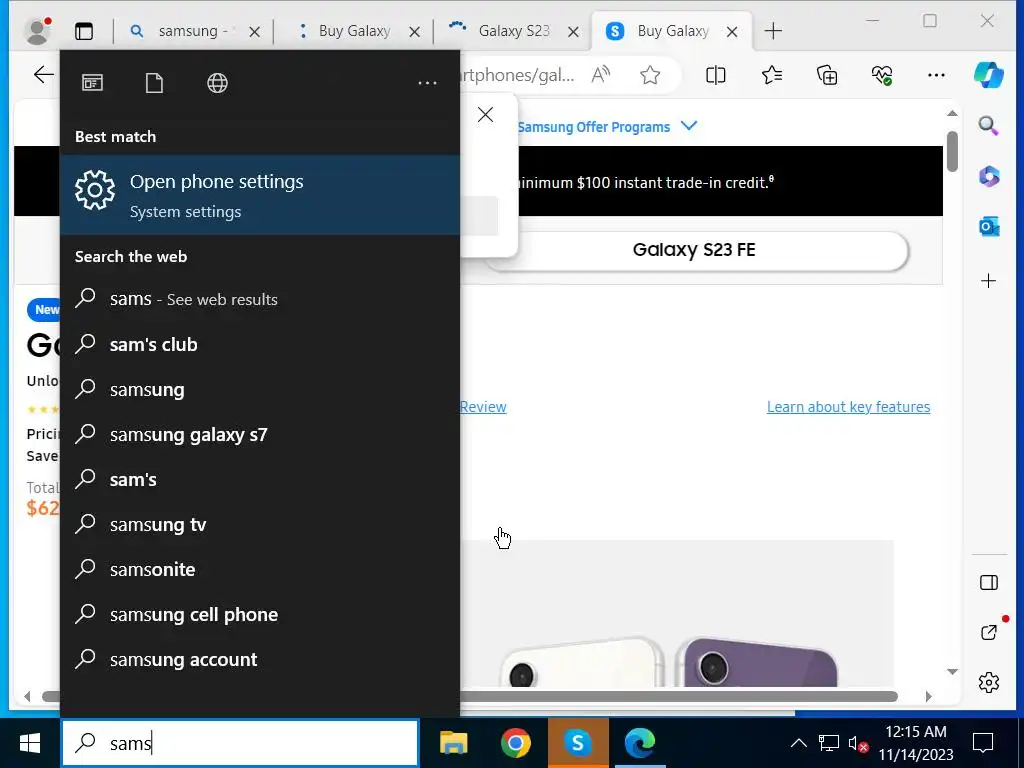Choose samsung cell phone suggestion
The width and height of the screenshot is (1024, 768).
click(x=260, y=615)
